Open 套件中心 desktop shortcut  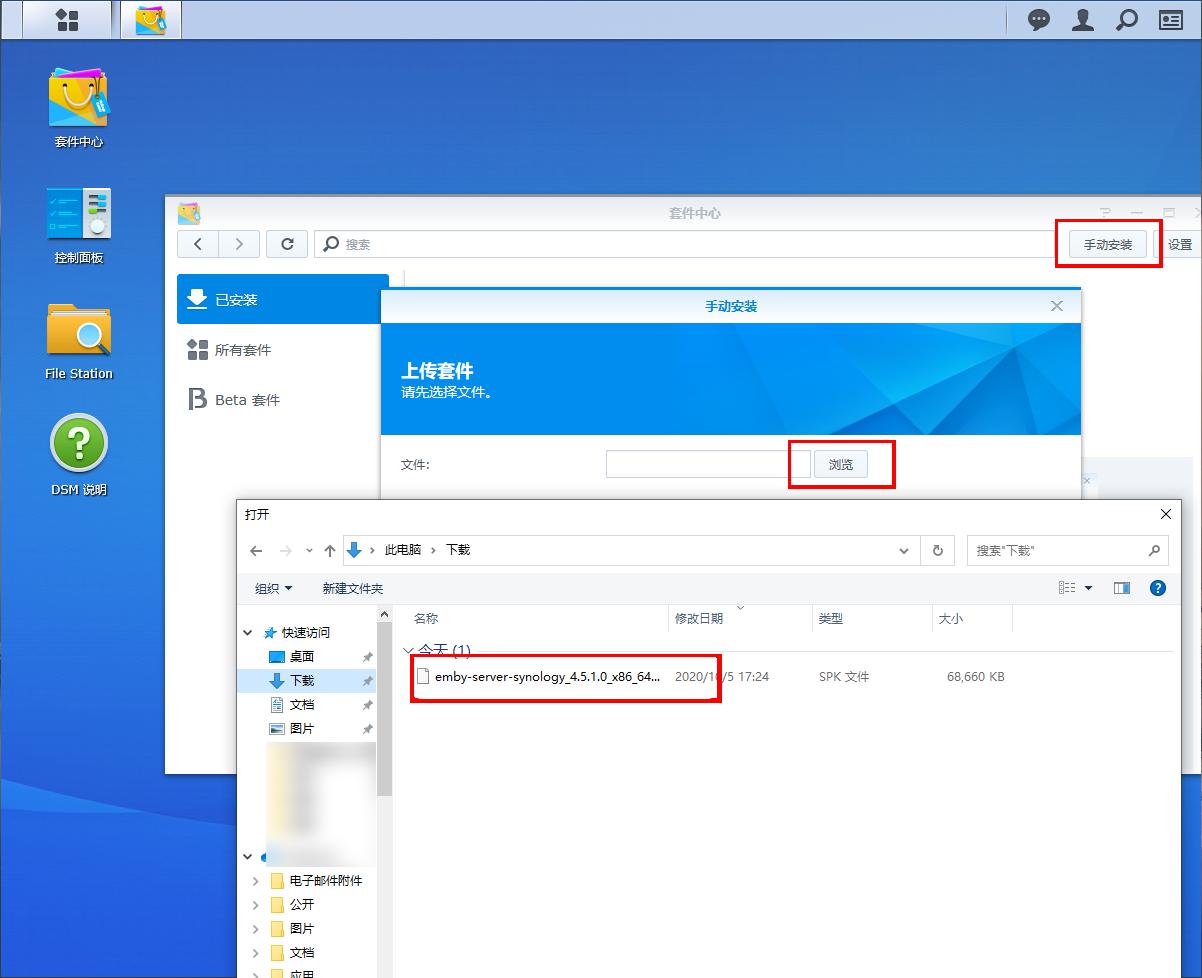79,108
